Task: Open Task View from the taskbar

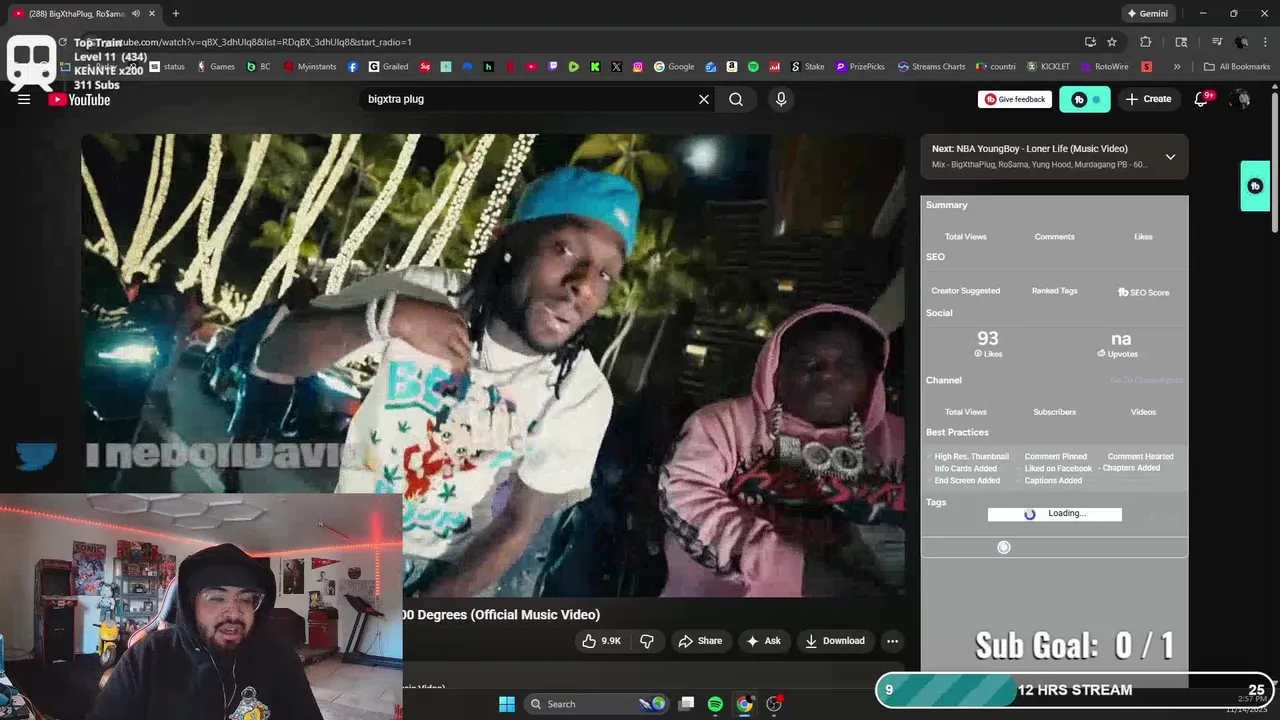Action: (x=686, y=704)
